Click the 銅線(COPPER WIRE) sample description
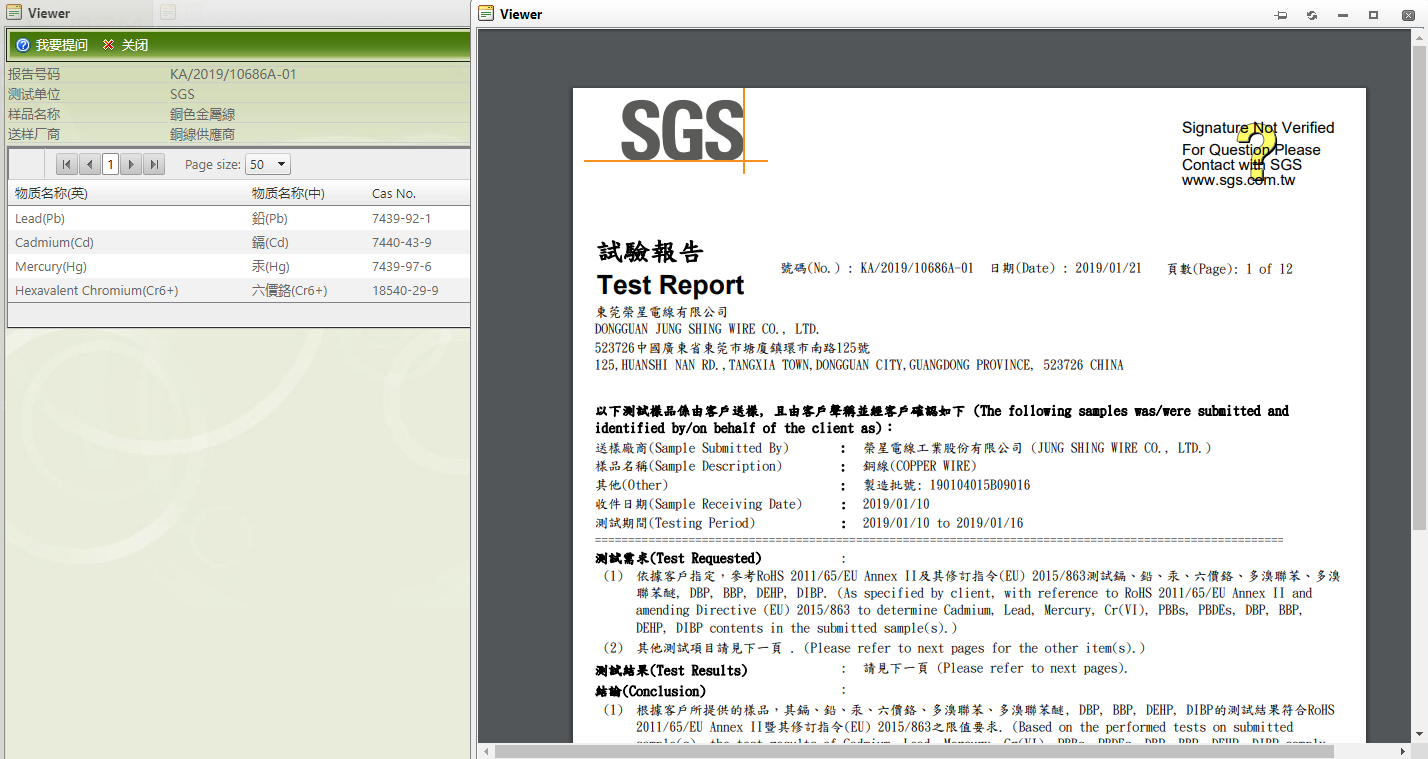 [920, 466]
